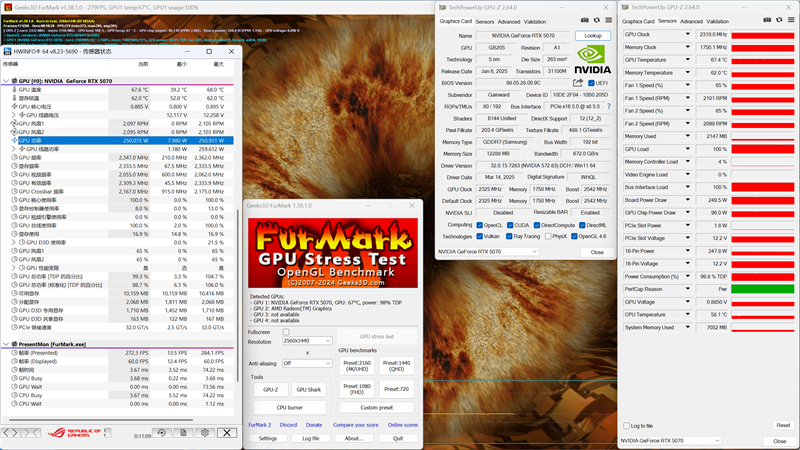Click the FurMark GPU Stress Test banner

click(x=333, y=253)
